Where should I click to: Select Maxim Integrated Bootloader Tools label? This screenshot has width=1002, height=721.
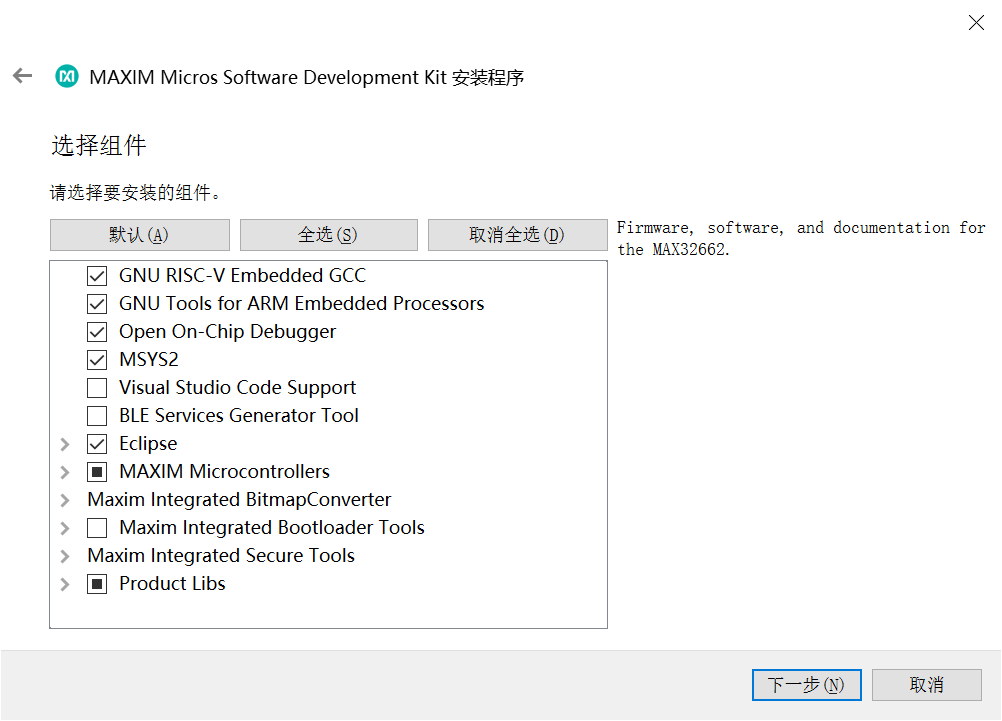tap(272, 527)
